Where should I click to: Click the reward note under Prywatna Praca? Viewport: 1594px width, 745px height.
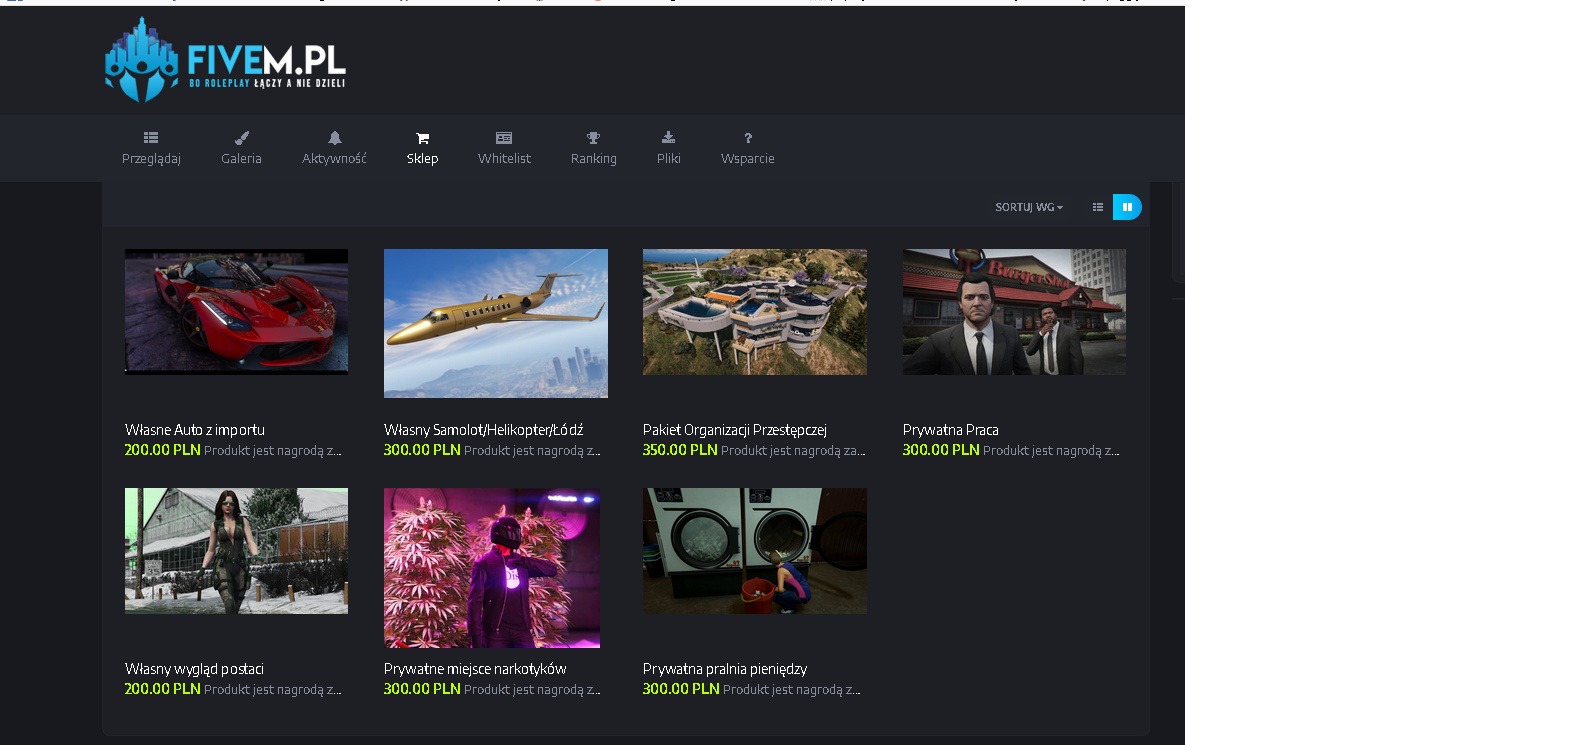tap(1052, 451)
